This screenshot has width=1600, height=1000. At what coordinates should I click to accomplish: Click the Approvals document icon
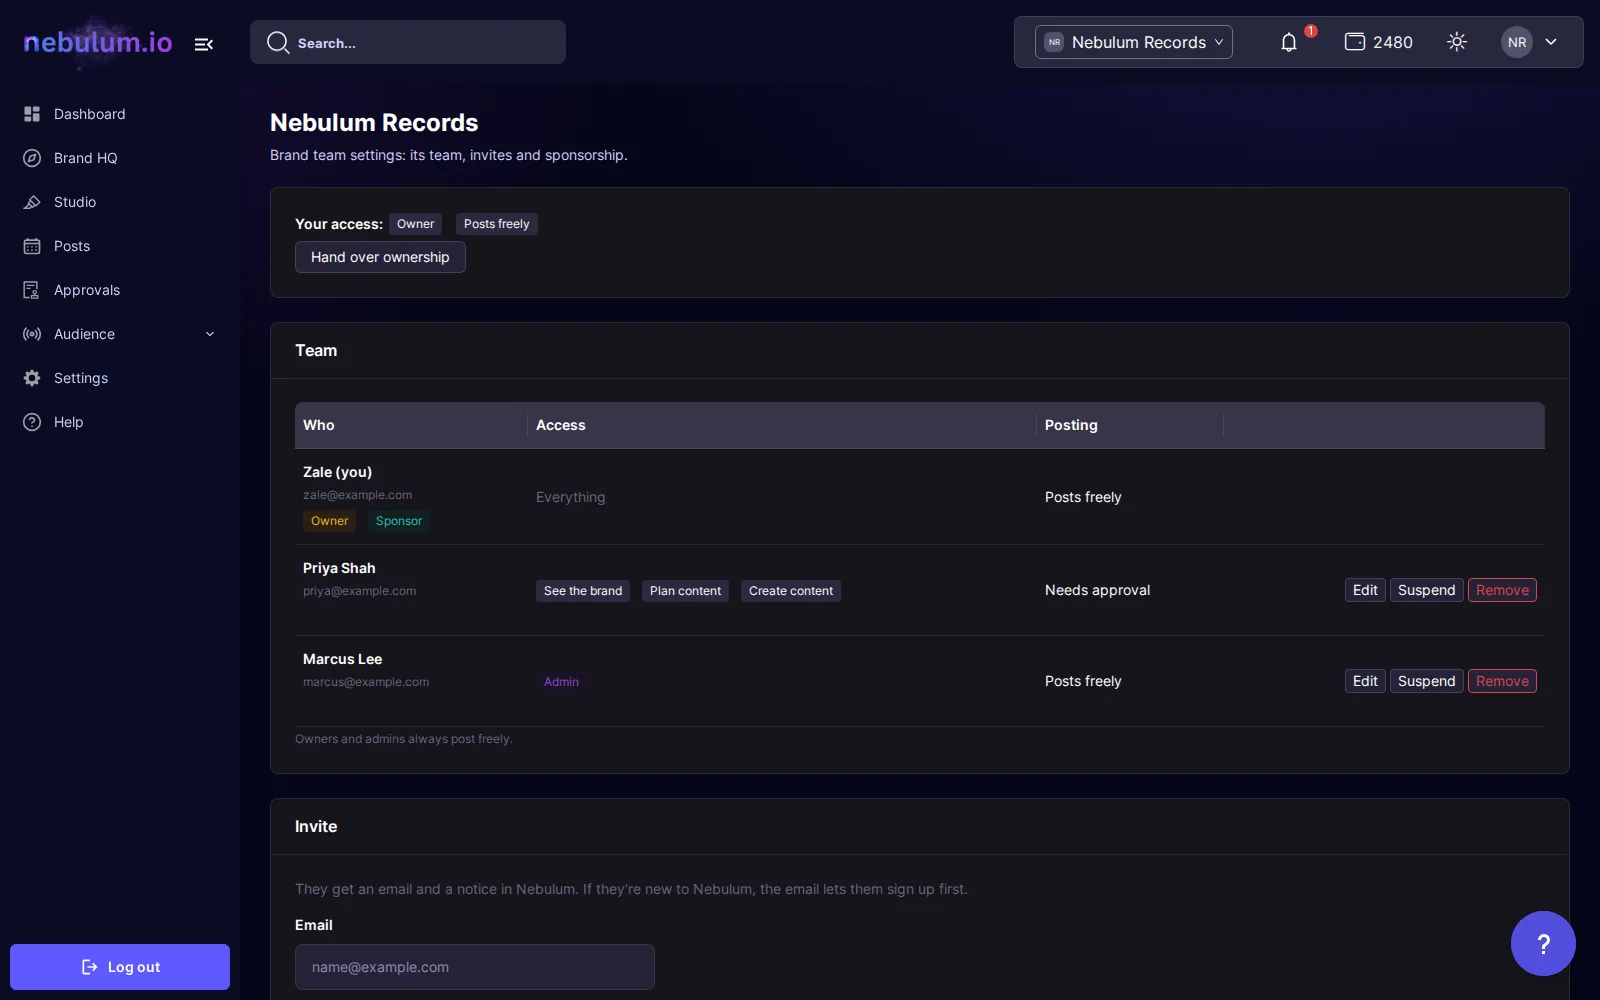[32, 290]
